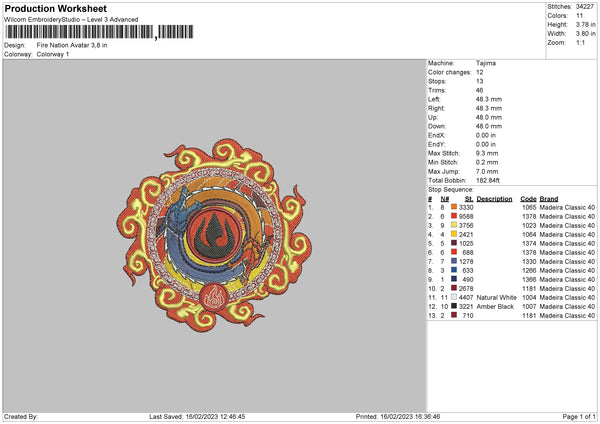Image resolution: width=600 pixels, height=424 pixels.
Task: Select thread code 1374
Action: [529, 243]
